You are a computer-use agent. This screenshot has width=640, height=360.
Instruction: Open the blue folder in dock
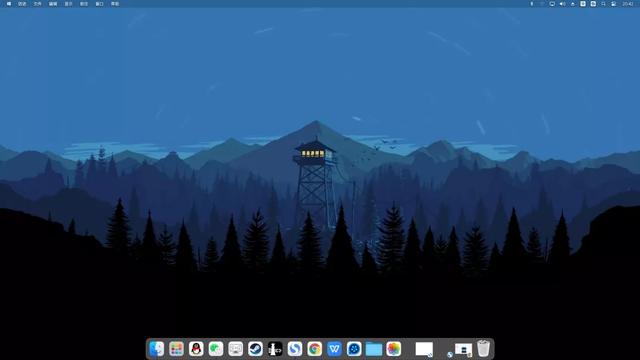pyautogui.click(x=374, y=349)
